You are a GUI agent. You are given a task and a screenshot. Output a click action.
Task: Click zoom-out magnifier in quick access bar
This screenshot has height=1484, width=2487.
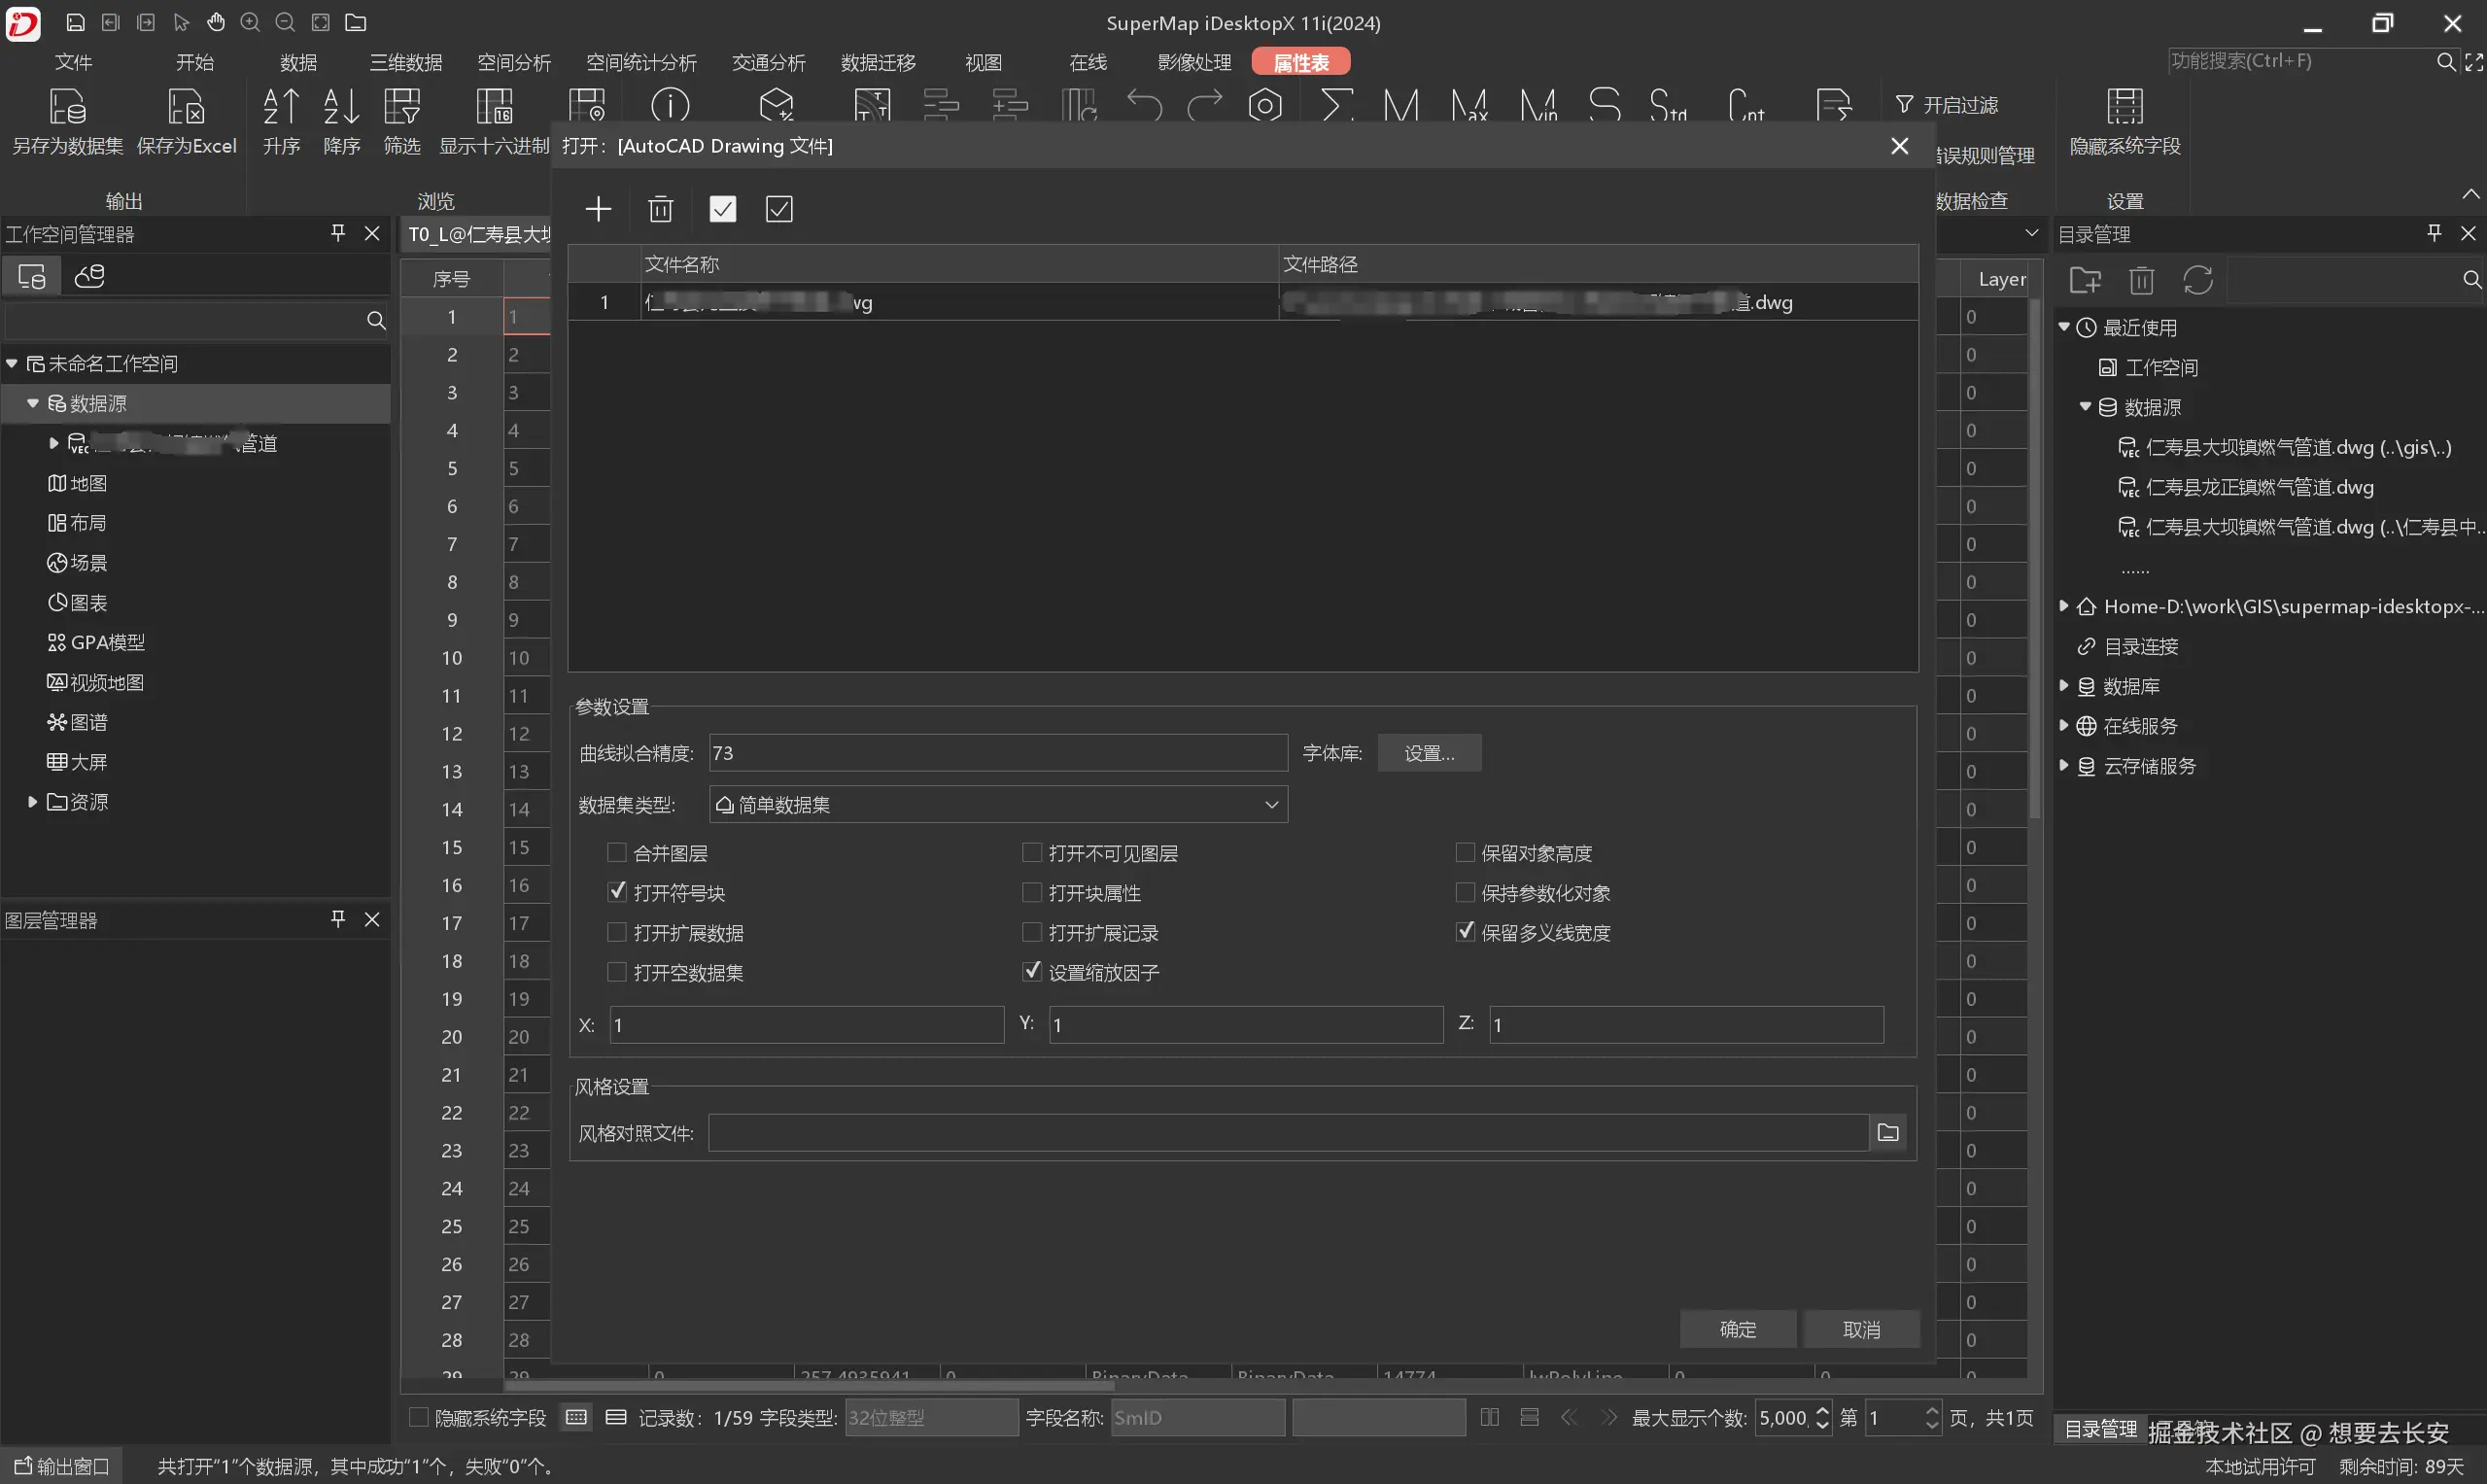click(285, 22)
